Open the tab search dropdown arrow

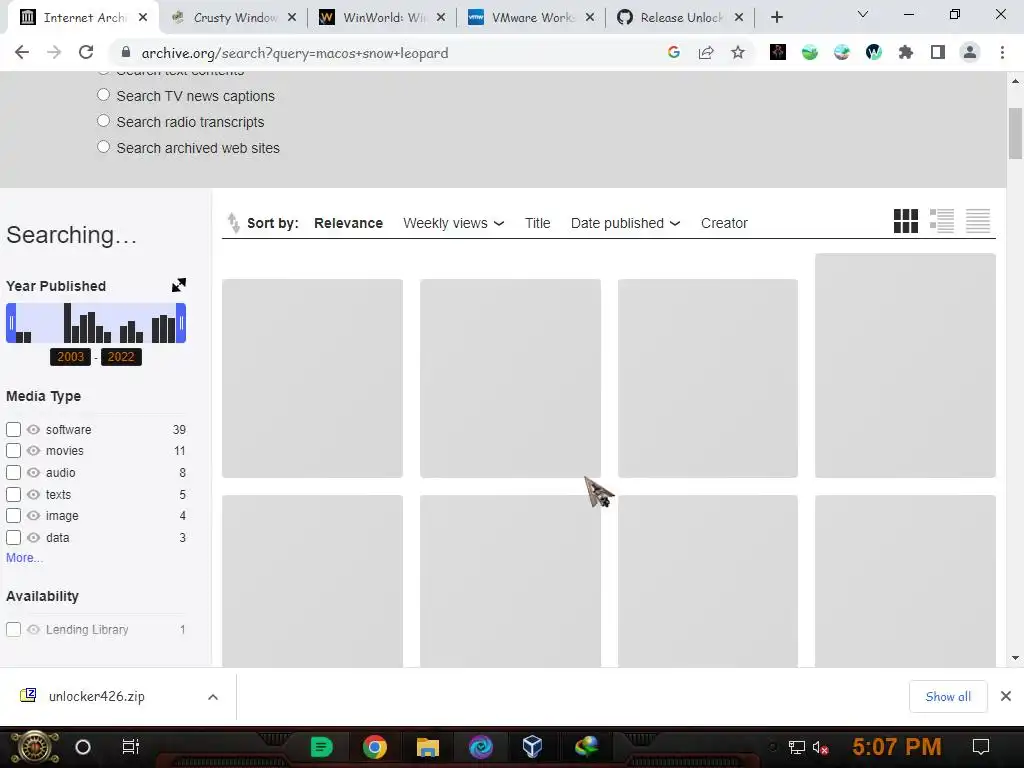pyautogui.click(x=863, y=14)
